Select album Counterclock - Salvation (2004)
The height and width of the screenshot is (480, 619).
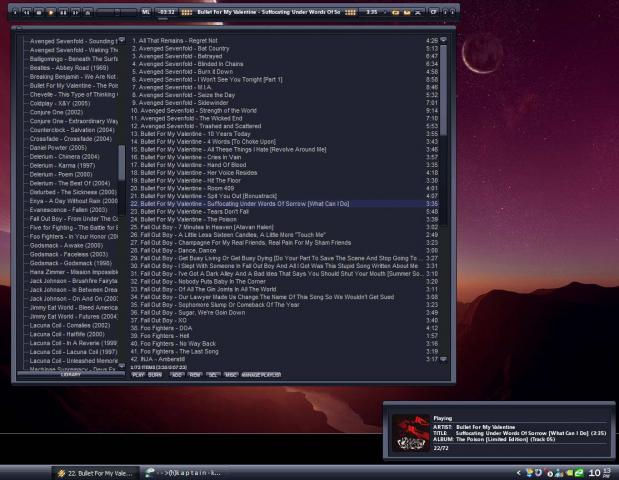72,130
